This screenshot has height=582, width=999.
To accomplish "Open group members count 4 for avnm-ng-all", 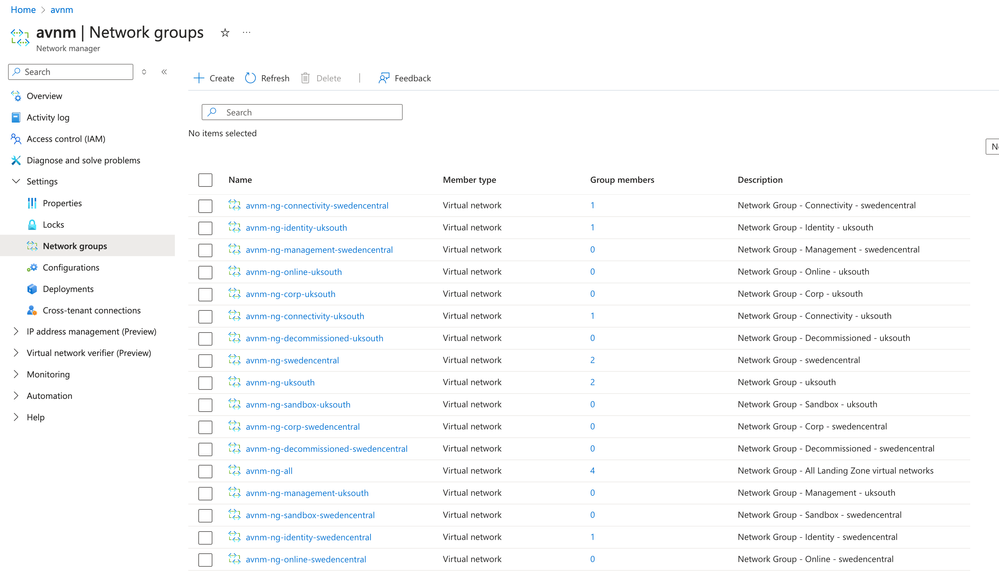I will (593, 470).
